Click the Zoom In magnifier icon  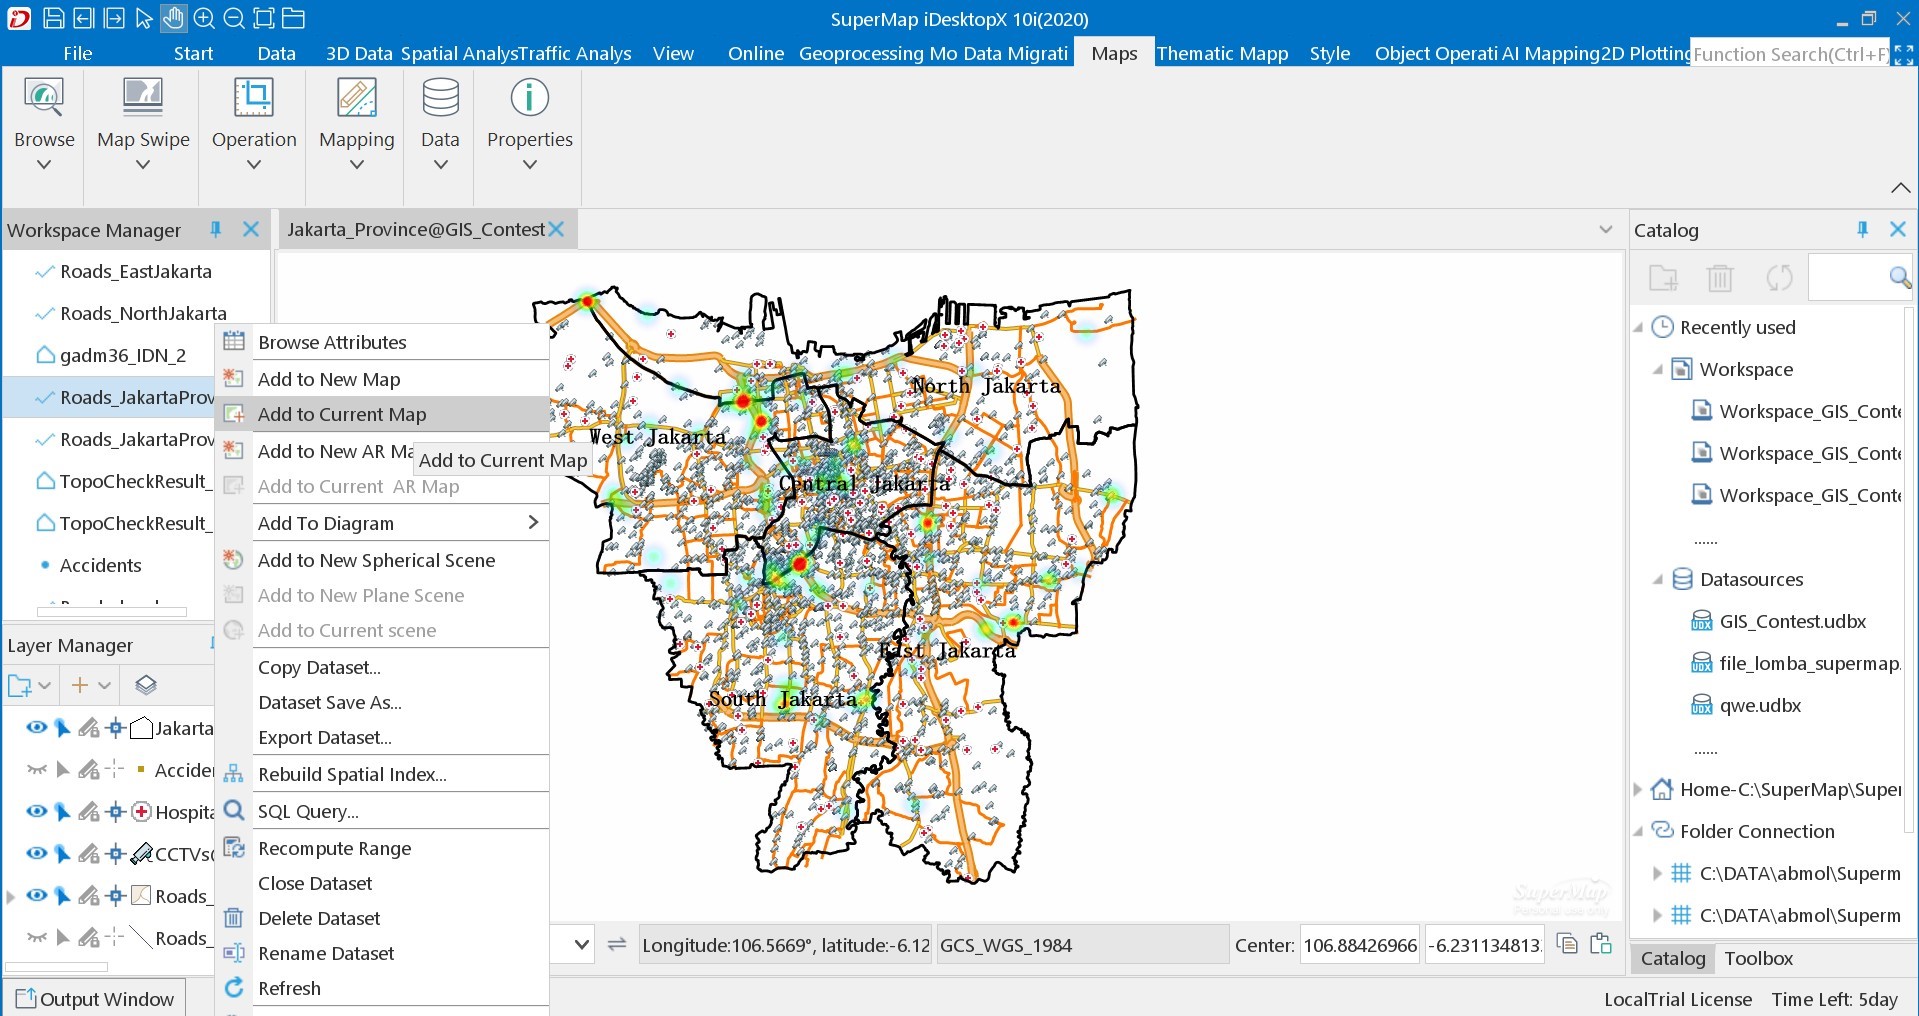(x=204, y=18)
